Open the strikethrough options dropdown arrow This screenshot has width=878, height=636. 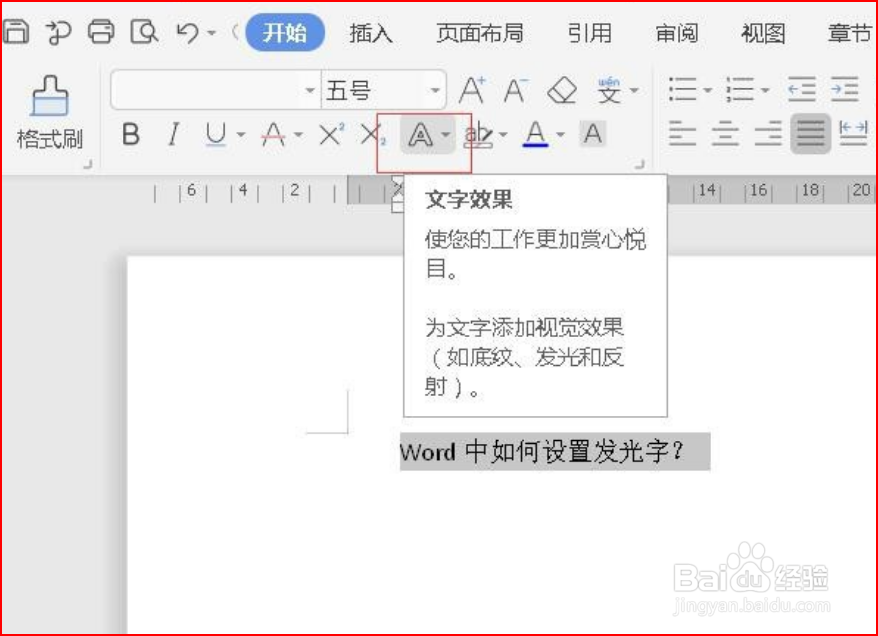(298, 134)
